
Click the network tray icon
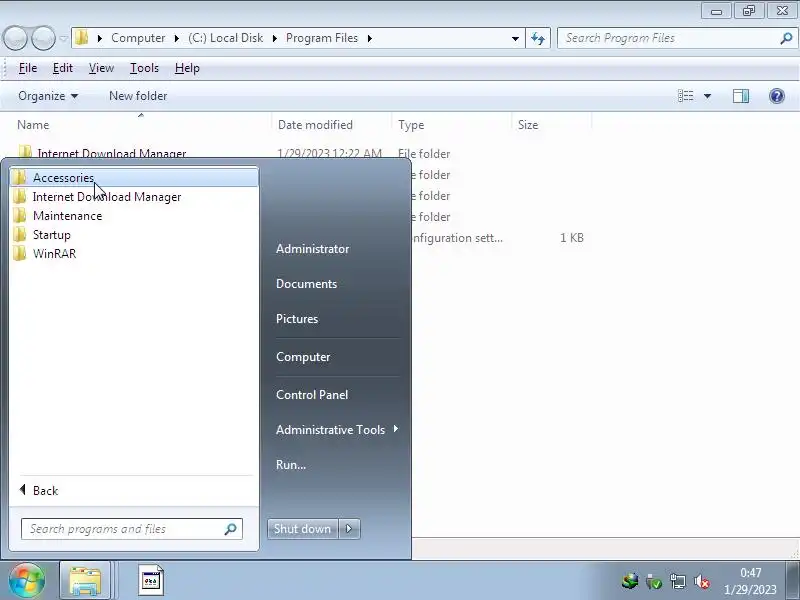[x=678, y=581]
